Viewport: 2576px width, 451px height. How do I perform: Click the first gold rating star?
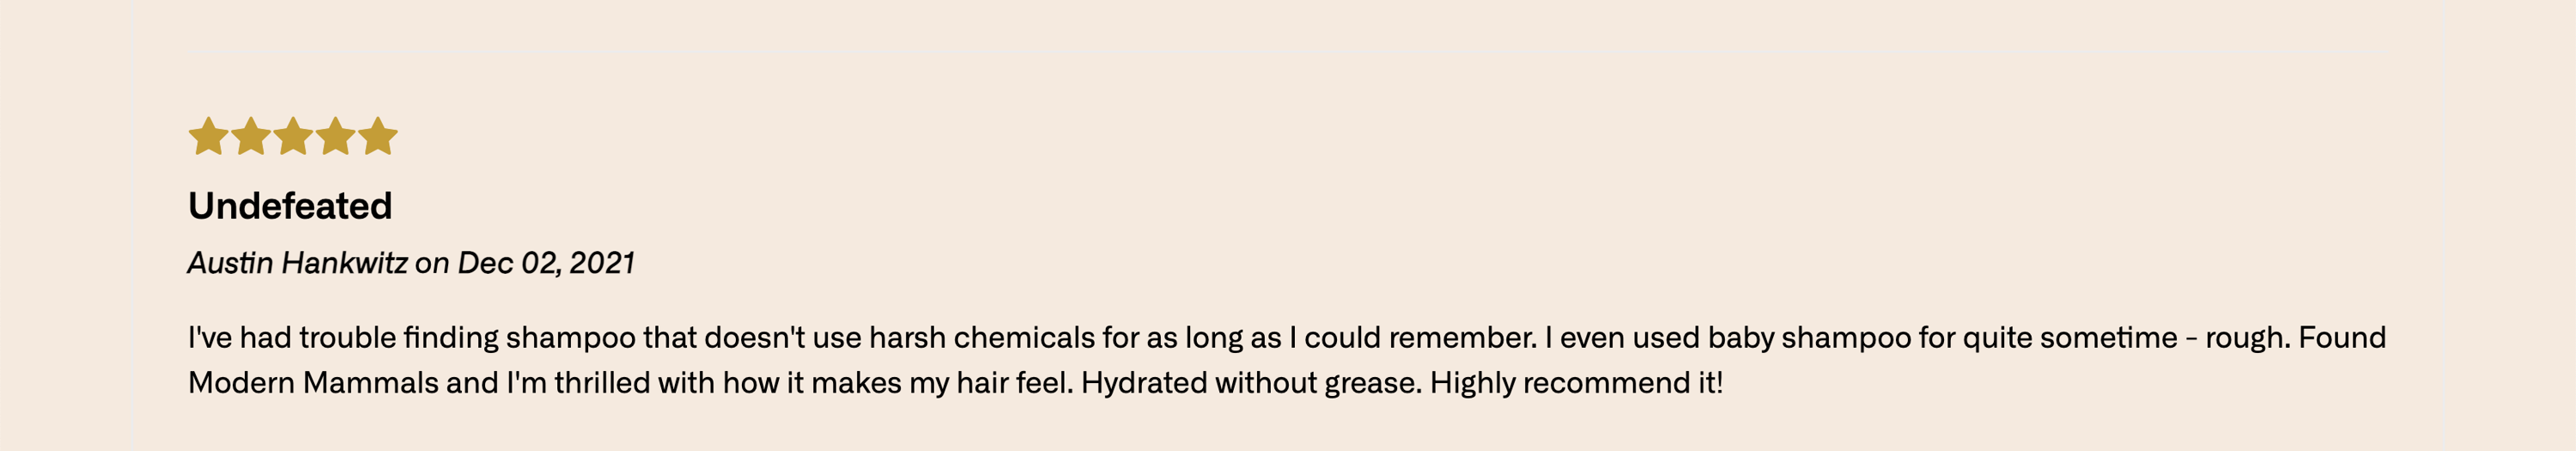click(208, 136)
